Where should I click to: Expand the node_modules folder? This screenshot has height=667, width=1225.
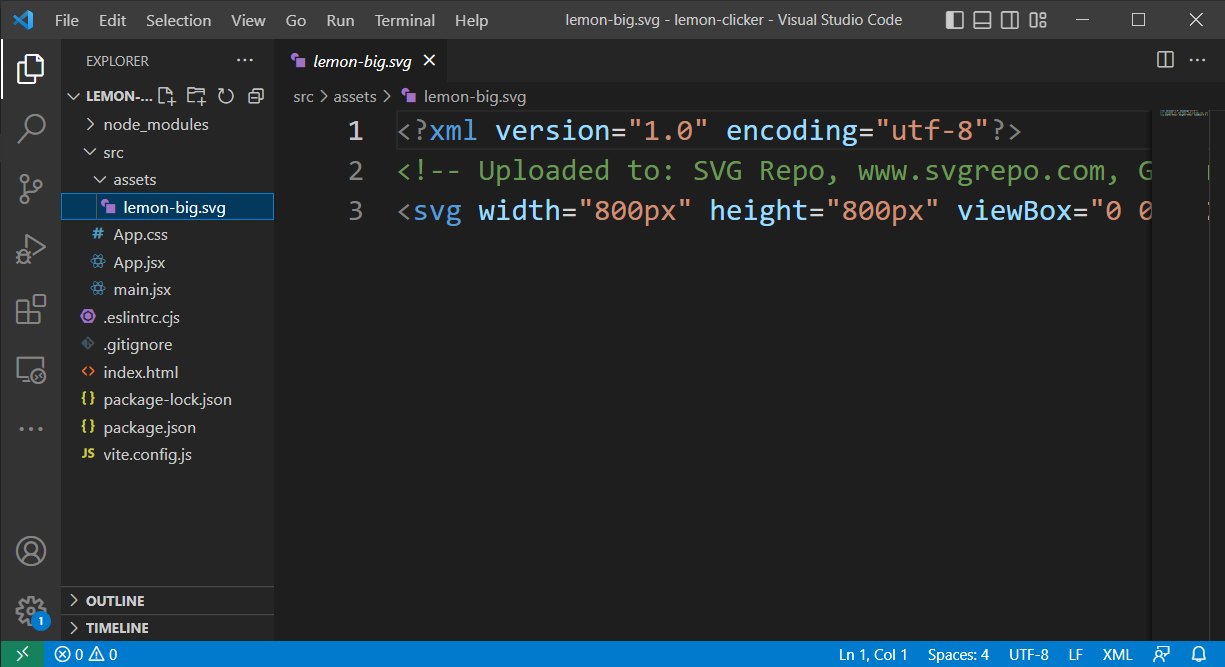[x=167, y=125]
